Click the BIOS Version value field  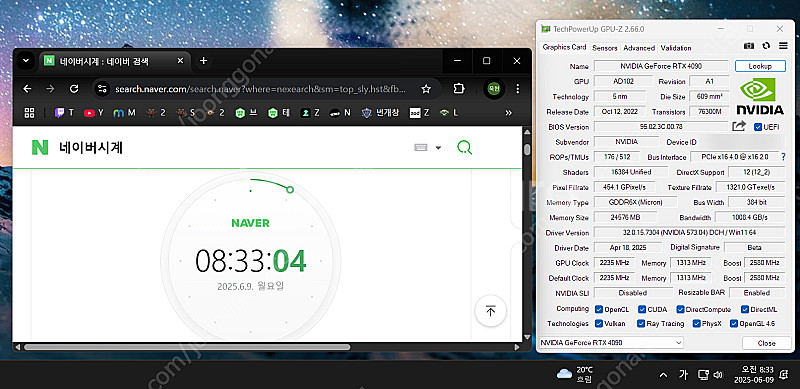[661, 127]
